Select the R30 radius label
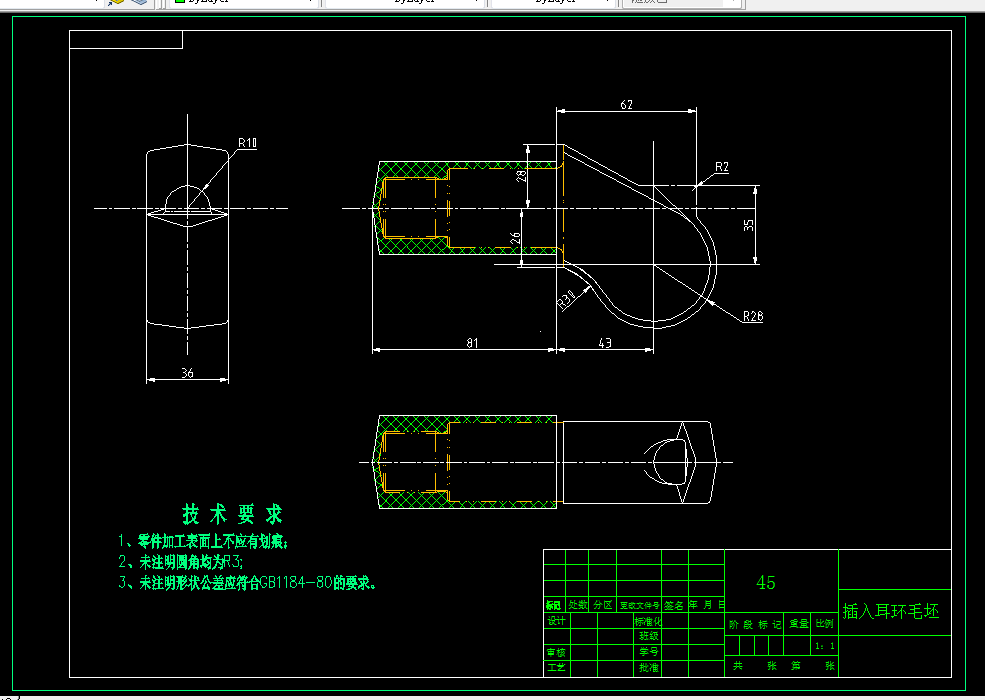Image resolution: width=985 pixels, height=700 pixels. tap(566, 300)
